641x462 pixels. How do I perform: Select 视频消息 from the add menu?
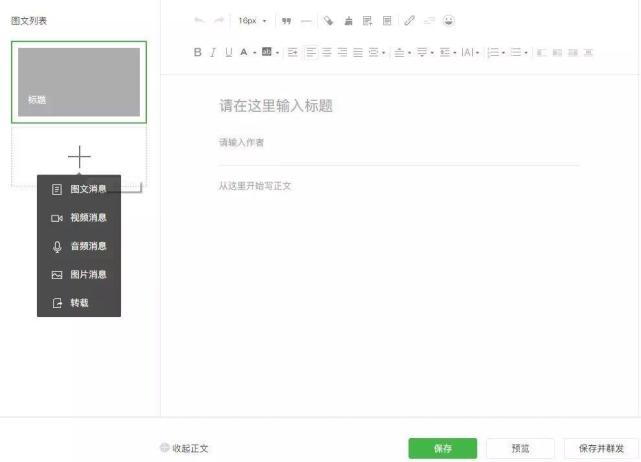point(88,217)
